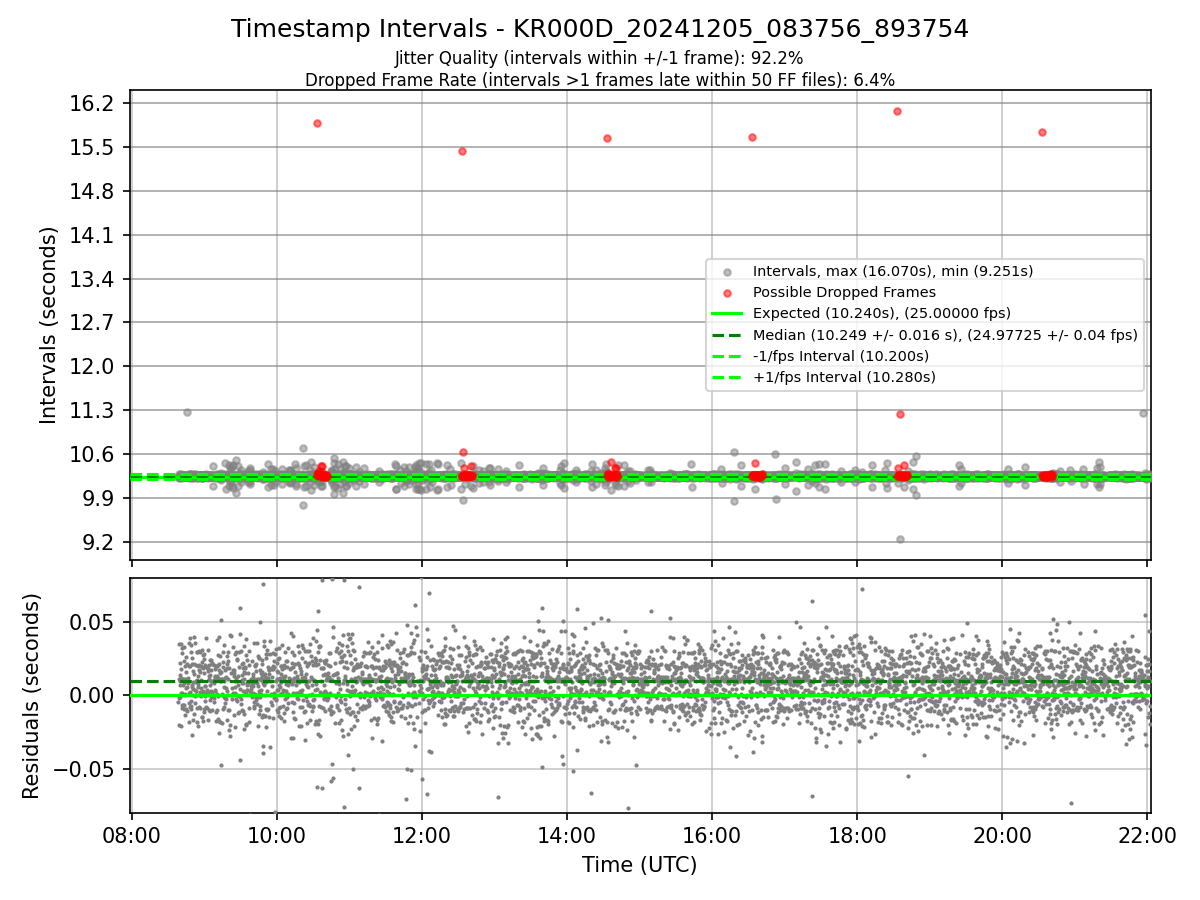This screenshot has width=1200, height=900.
Task: Click the red outlier point near 20:30 at about 15.75 s
Action: (x=1042, y=132)
